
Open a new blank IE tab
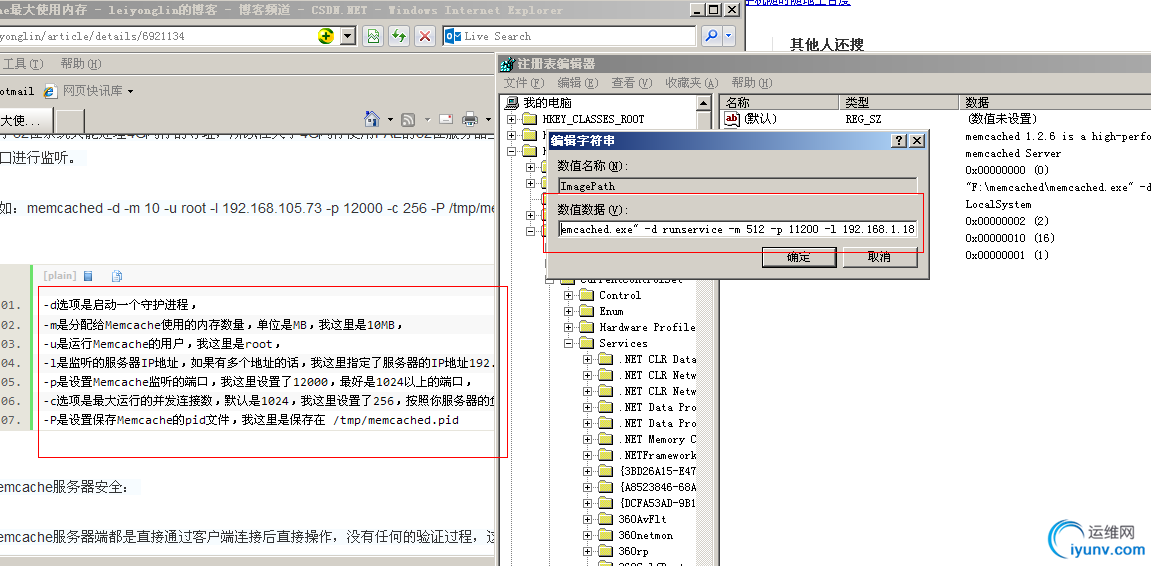(70, 120)
